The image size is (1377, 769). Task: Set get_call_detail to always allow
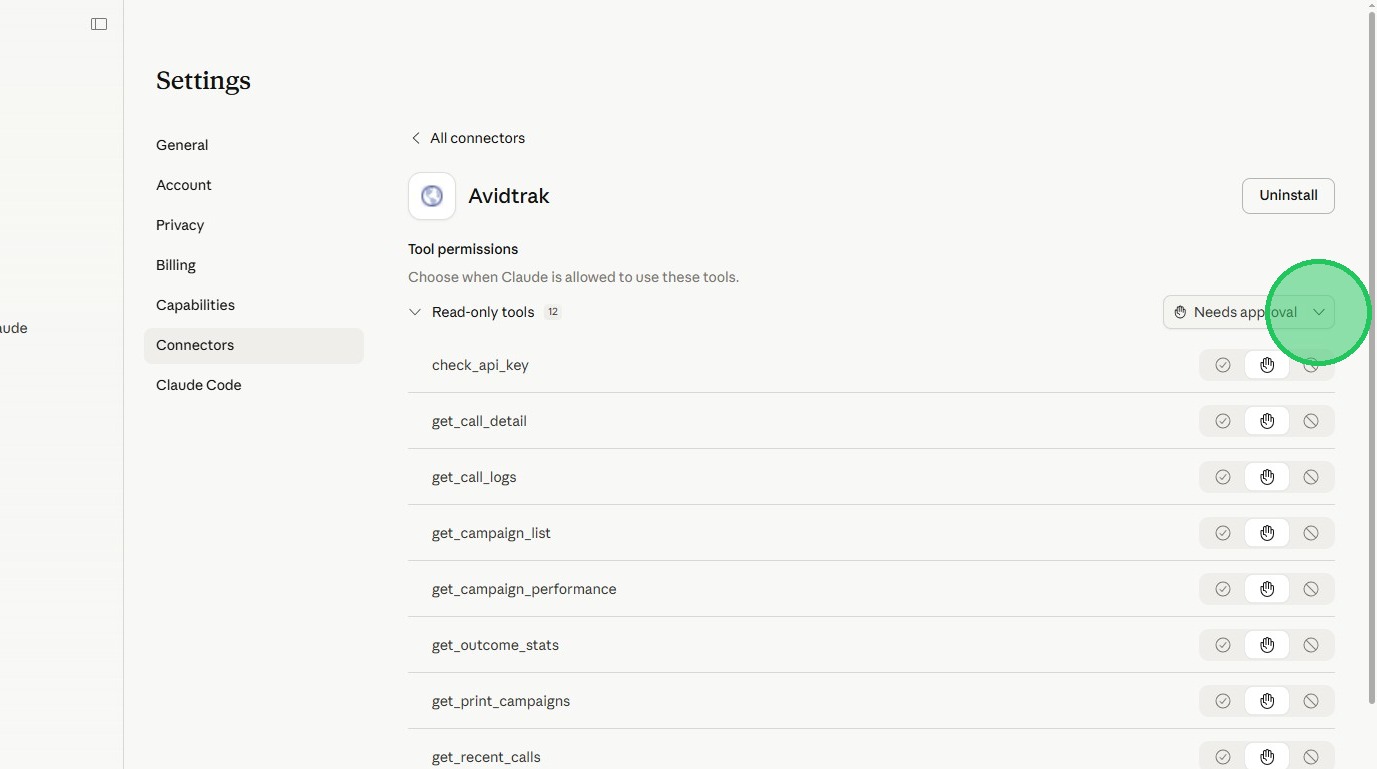pyautogui.click(x=1222, y=421)
